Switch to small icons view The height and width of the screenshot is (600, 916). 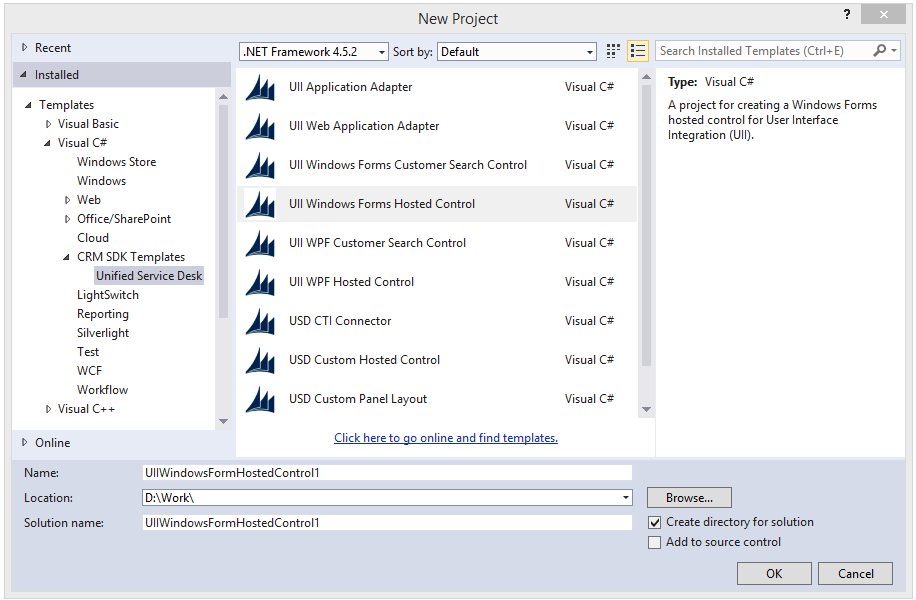tap(612, 50)
